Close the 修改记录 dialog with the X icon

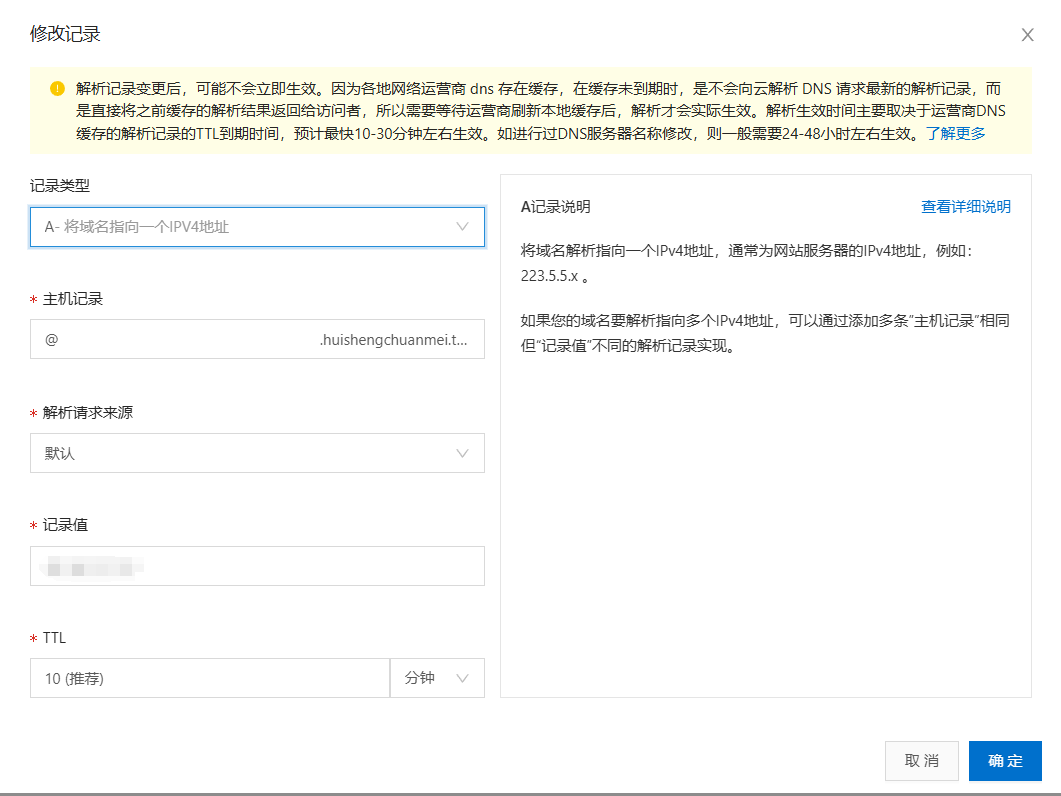[1027, 35]
